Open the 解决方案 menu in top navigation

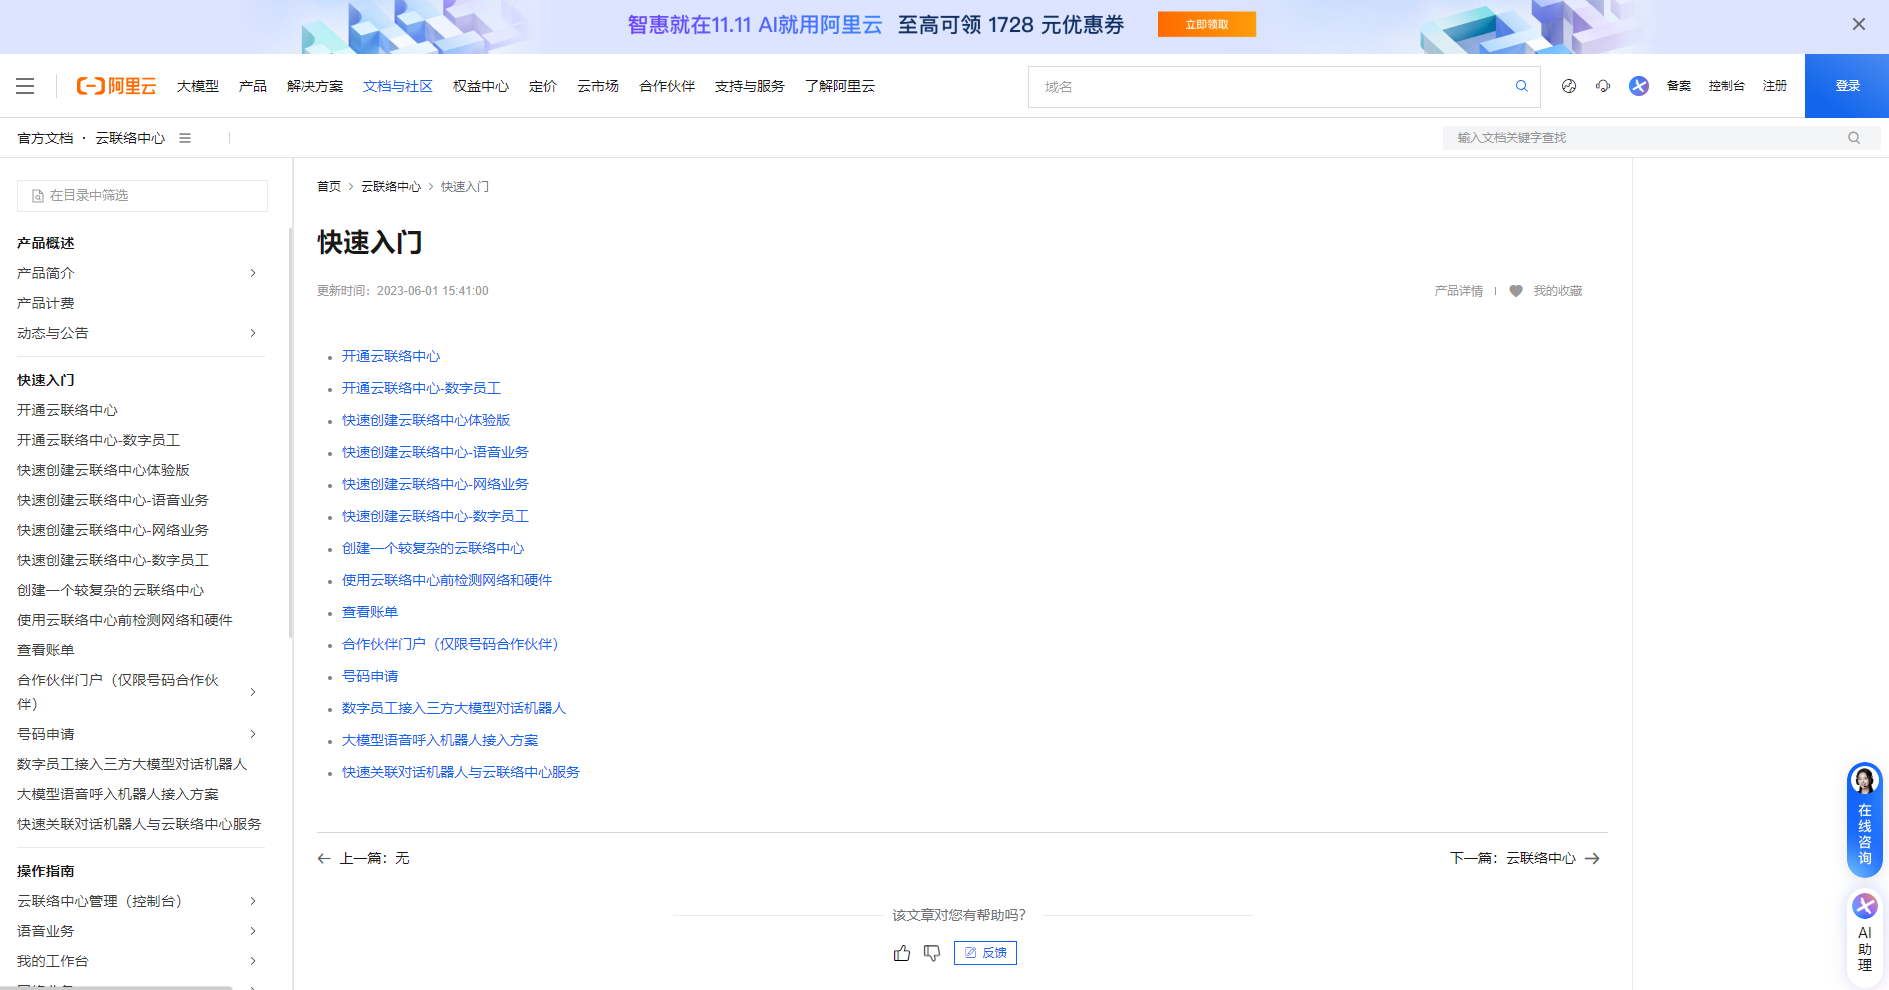tap(314, 86)
